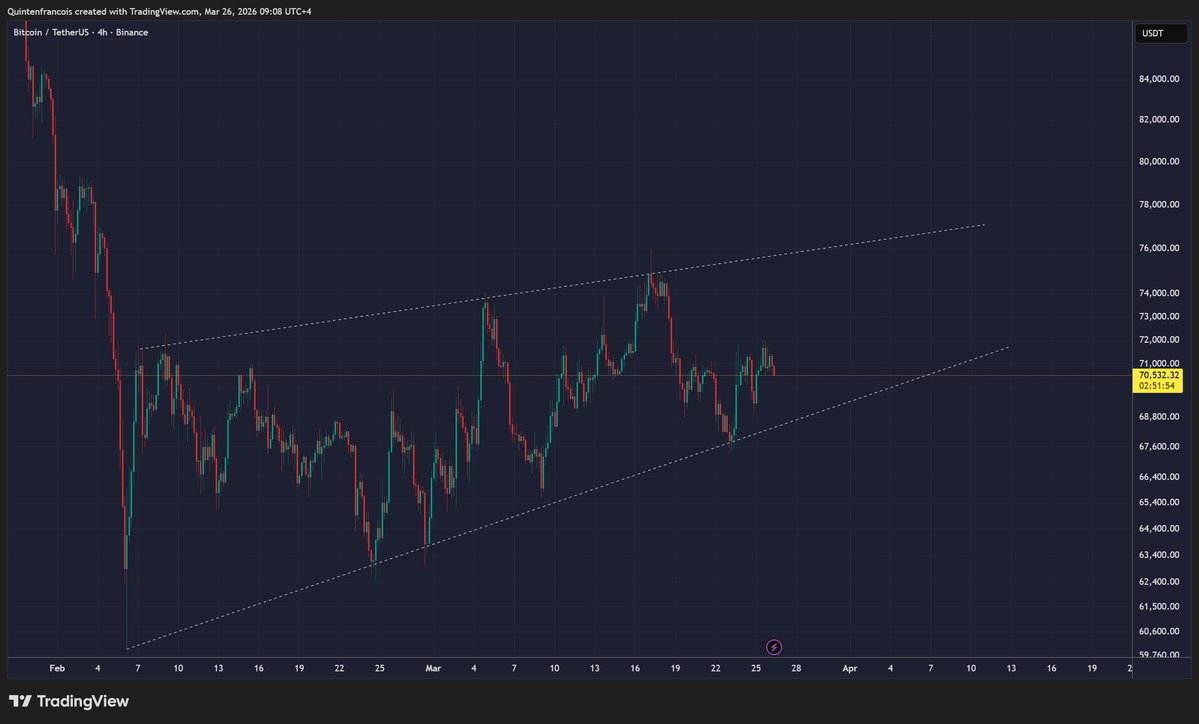Viewport: 1199px width, 724px height.
Task: Select the 72,000.00 price axis label
Action: (1158, 339)
